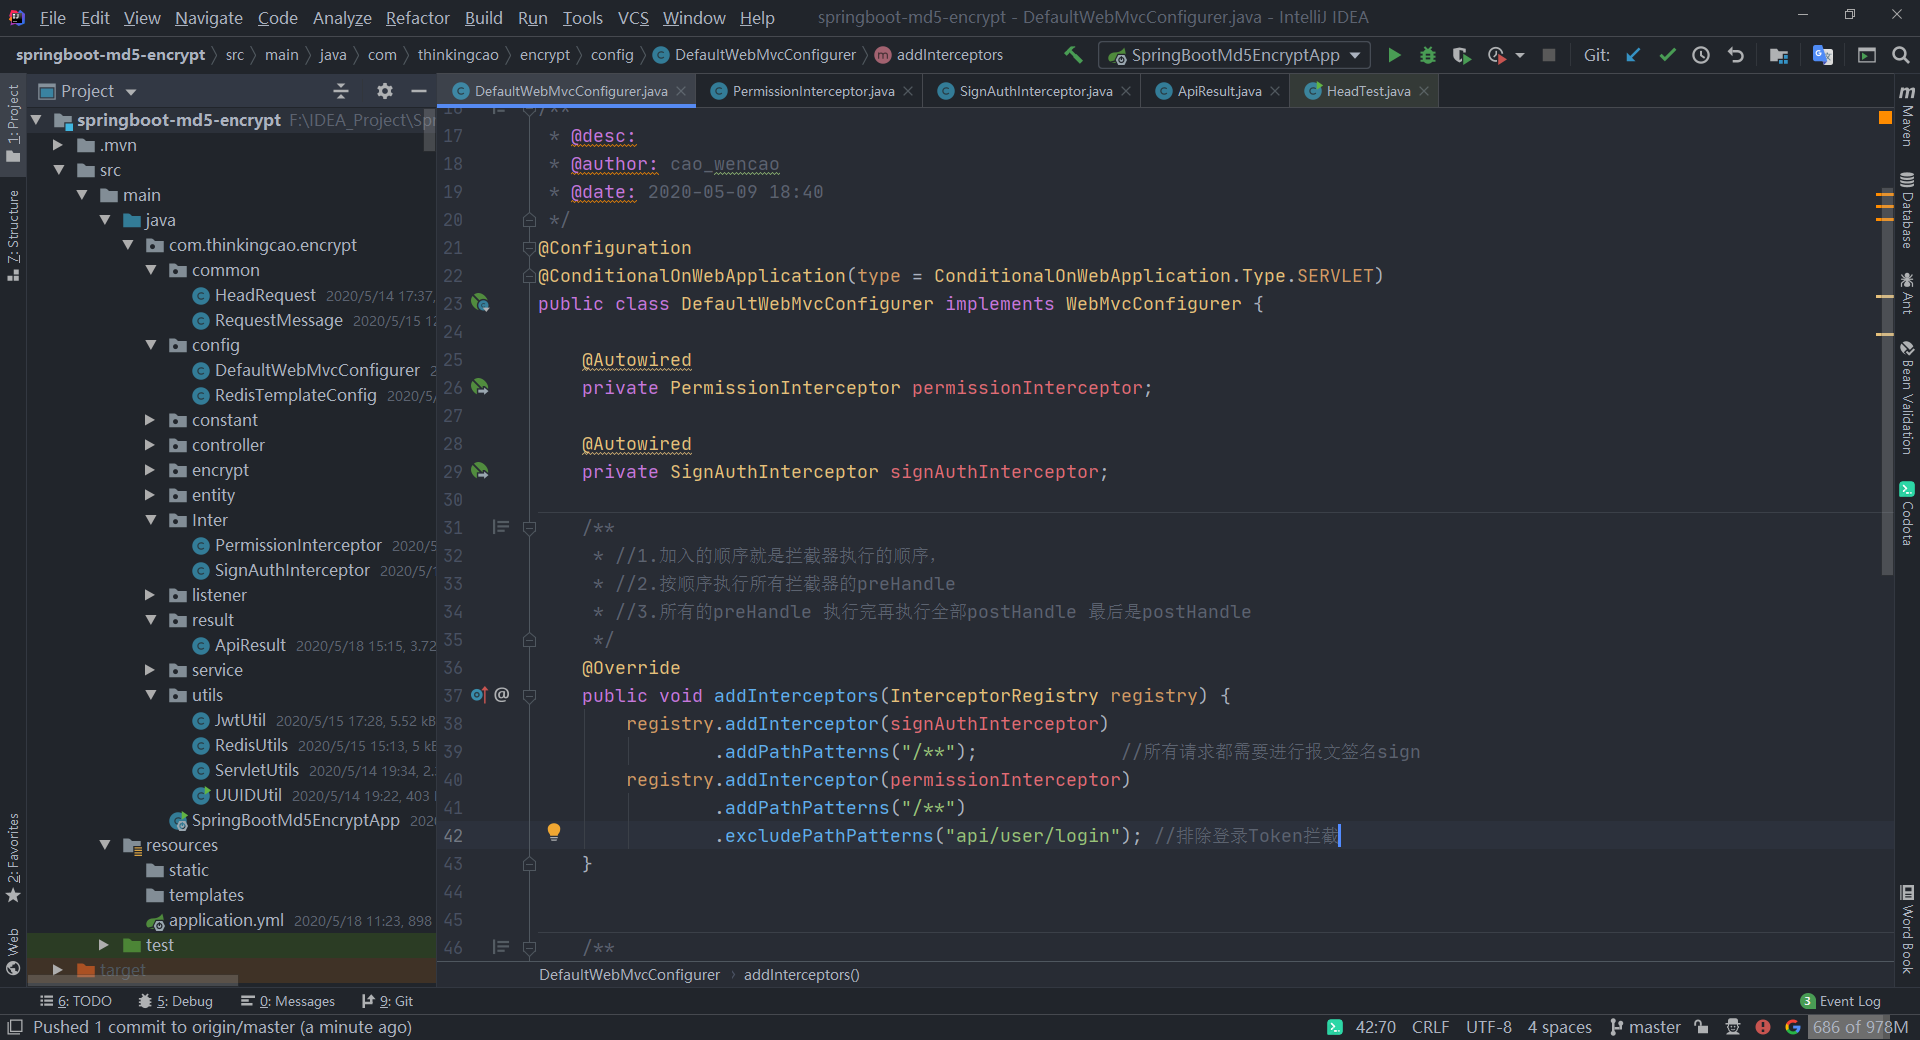Show Git history clock icon
Image resolution: width=1920 pixels, height=1040 pixels.
click(1701, 55)
